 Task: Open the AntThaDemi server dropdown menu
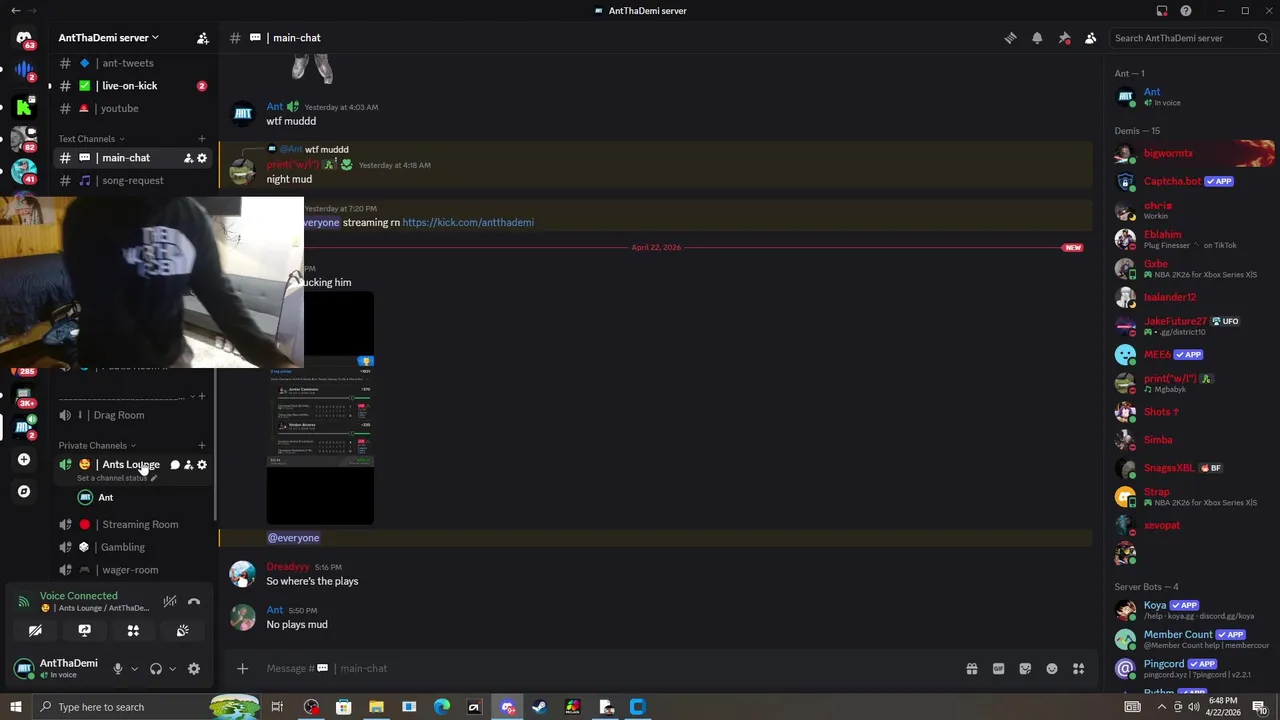[x=108, y=38]
